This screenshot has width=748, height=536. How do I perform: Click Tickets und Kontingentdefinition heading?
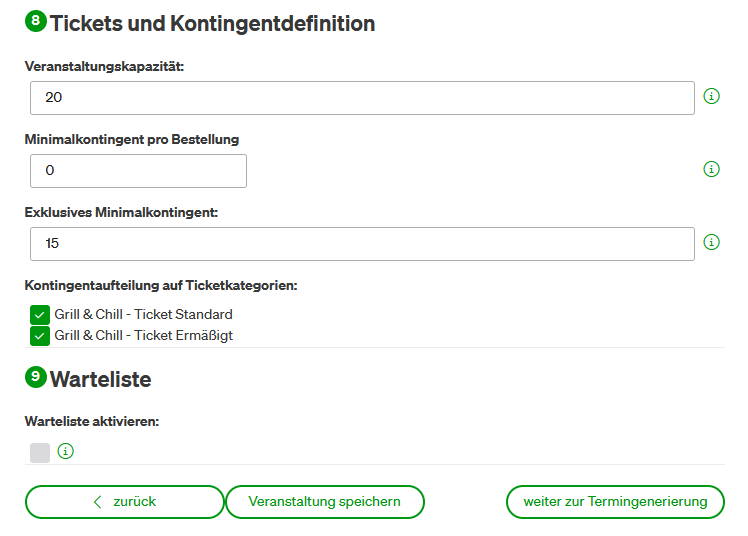(x=212, y=23)
